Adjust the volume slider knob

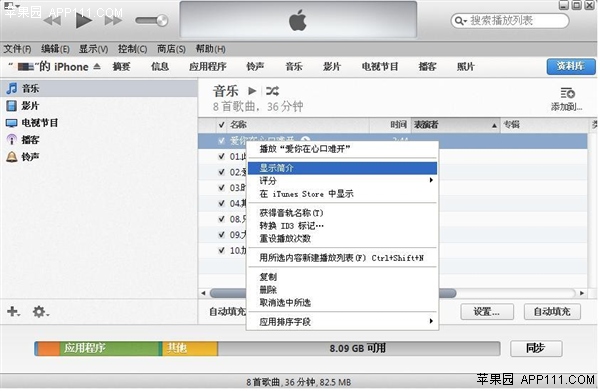pos(162,21)
